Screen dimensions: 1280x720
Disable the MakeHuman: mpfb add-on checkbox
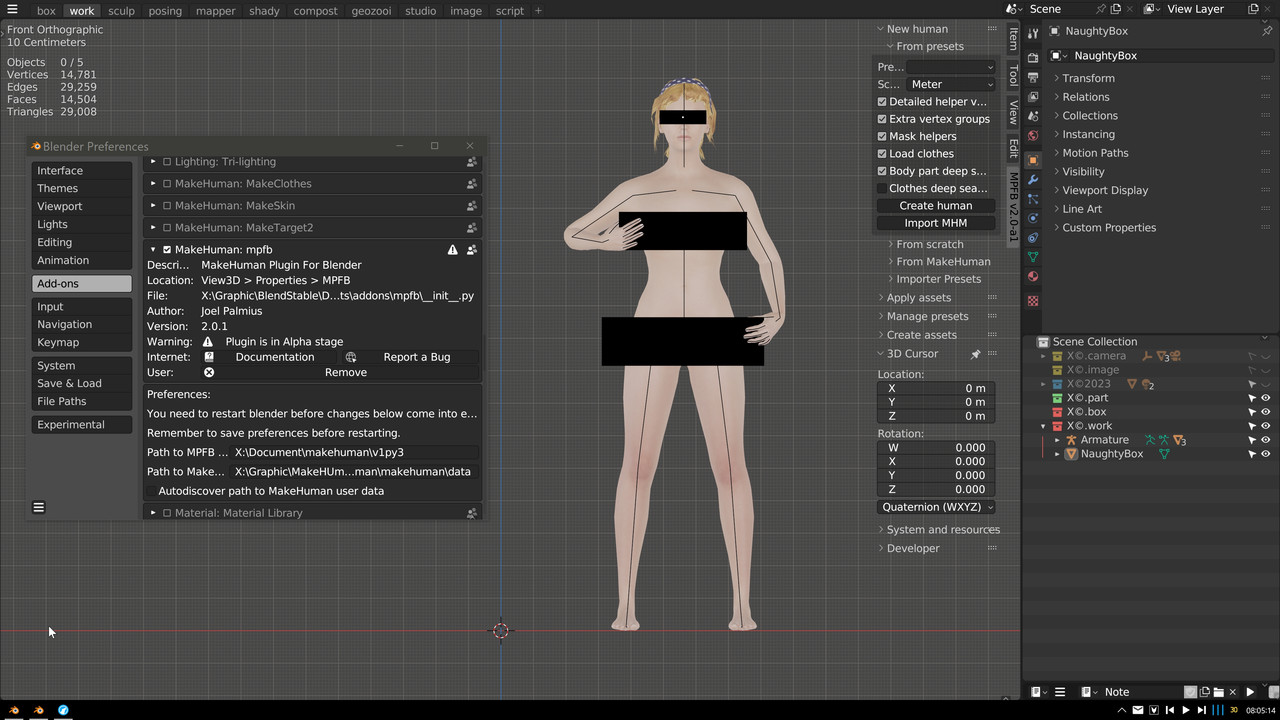pyautogui.click(x=167, y=250)
